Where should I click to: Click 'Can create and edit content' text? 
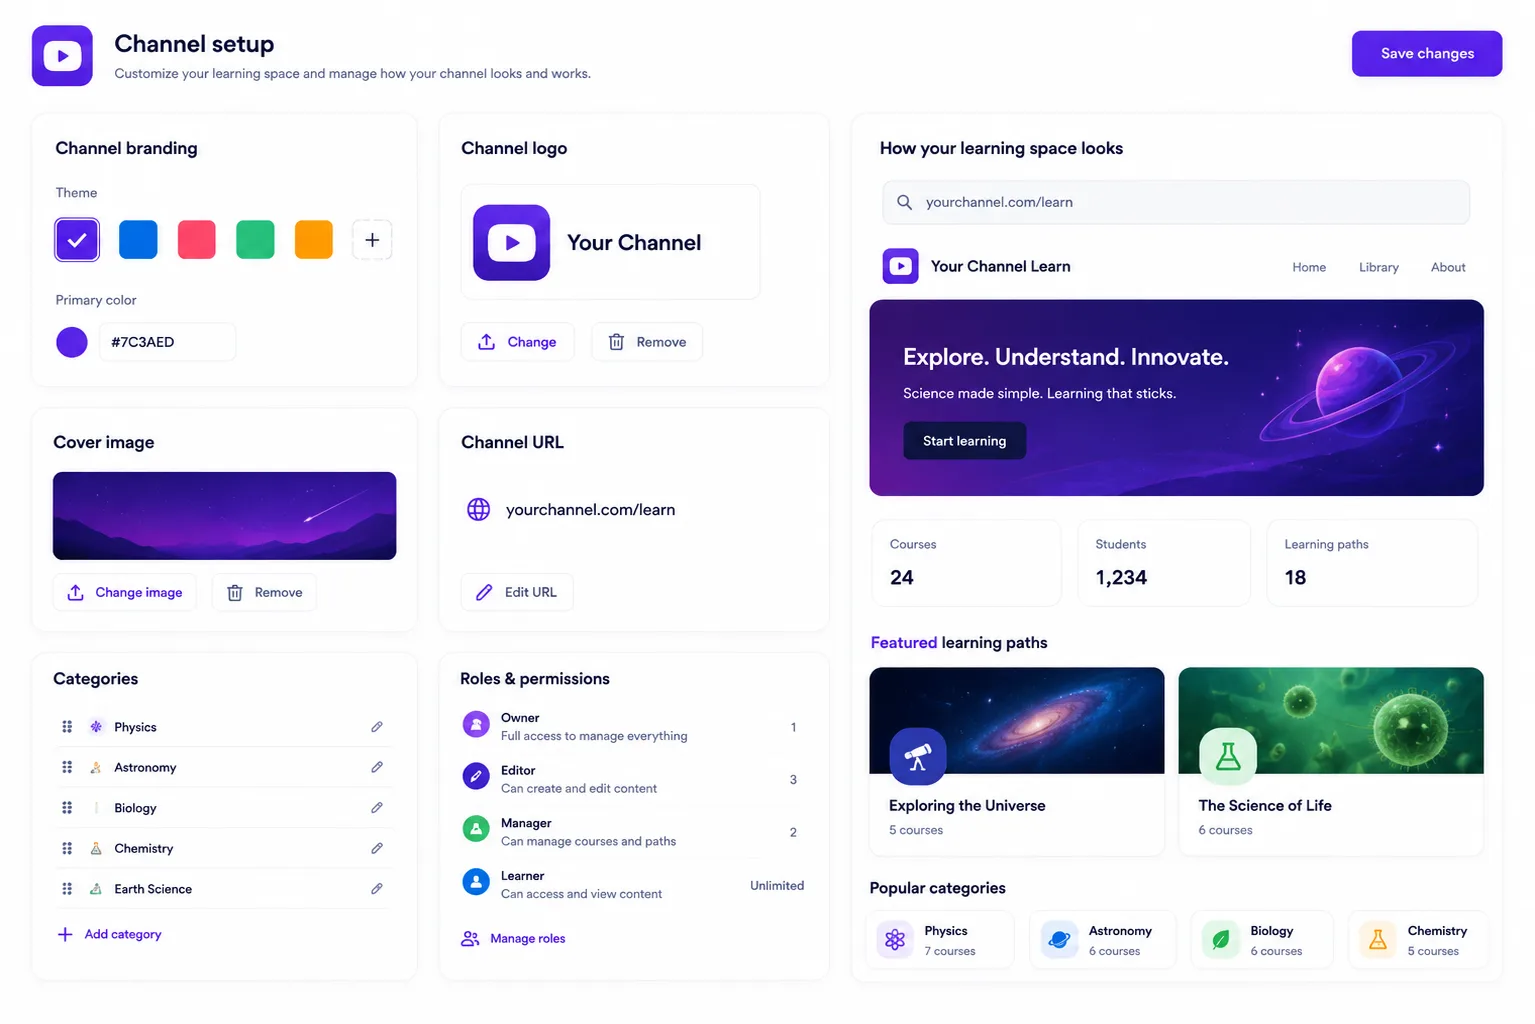click(579, 789)
